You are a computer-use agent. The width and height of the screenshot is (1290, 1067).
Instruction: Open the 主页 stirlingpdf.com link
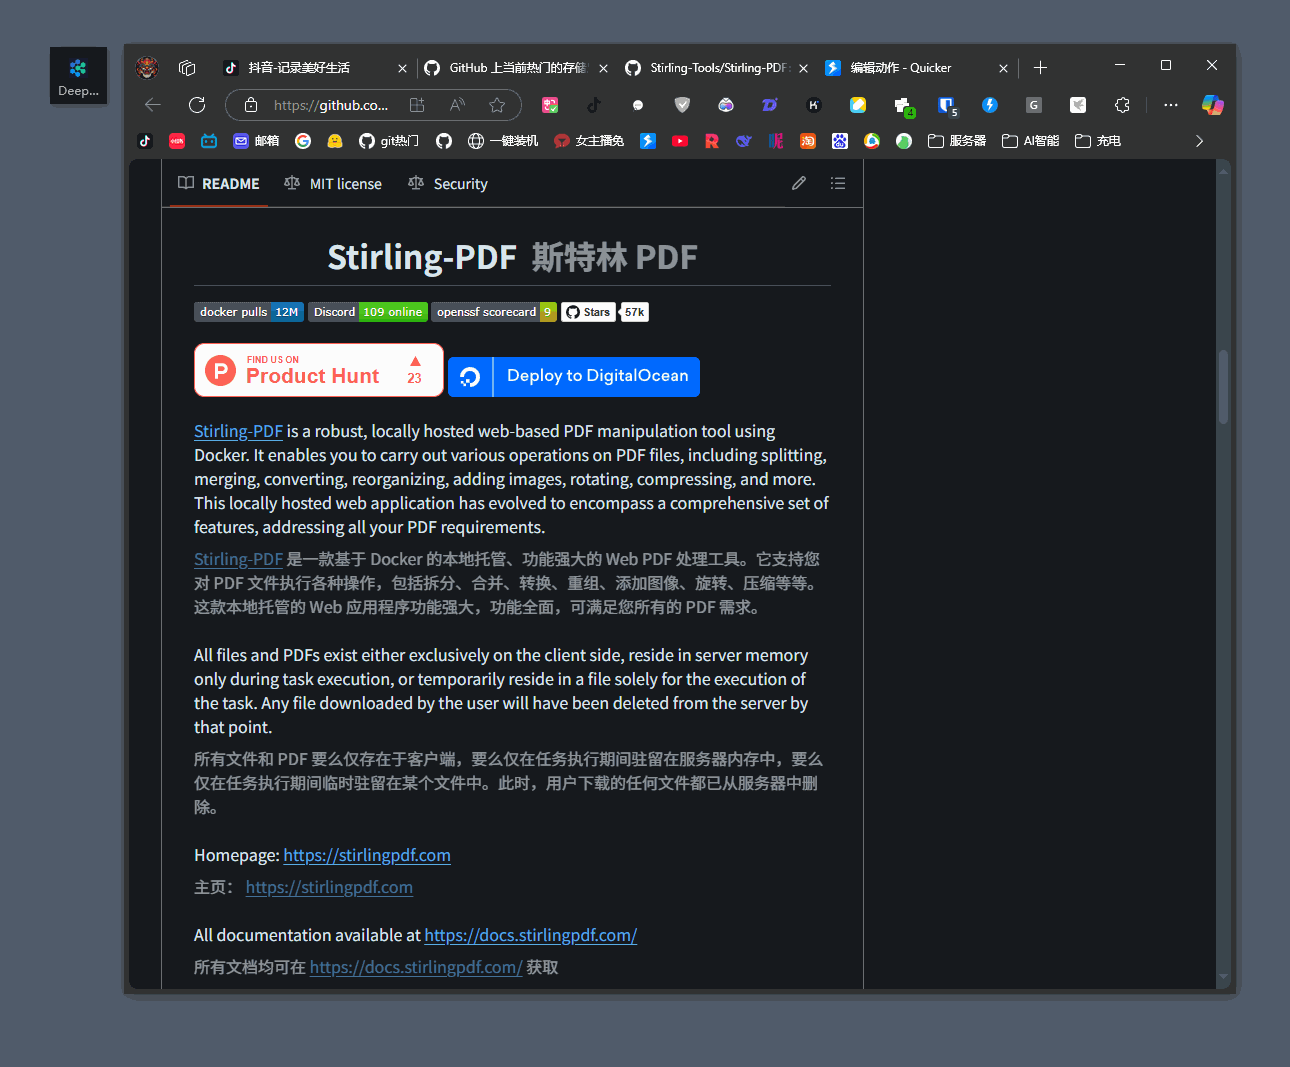[x=329, y=887]
